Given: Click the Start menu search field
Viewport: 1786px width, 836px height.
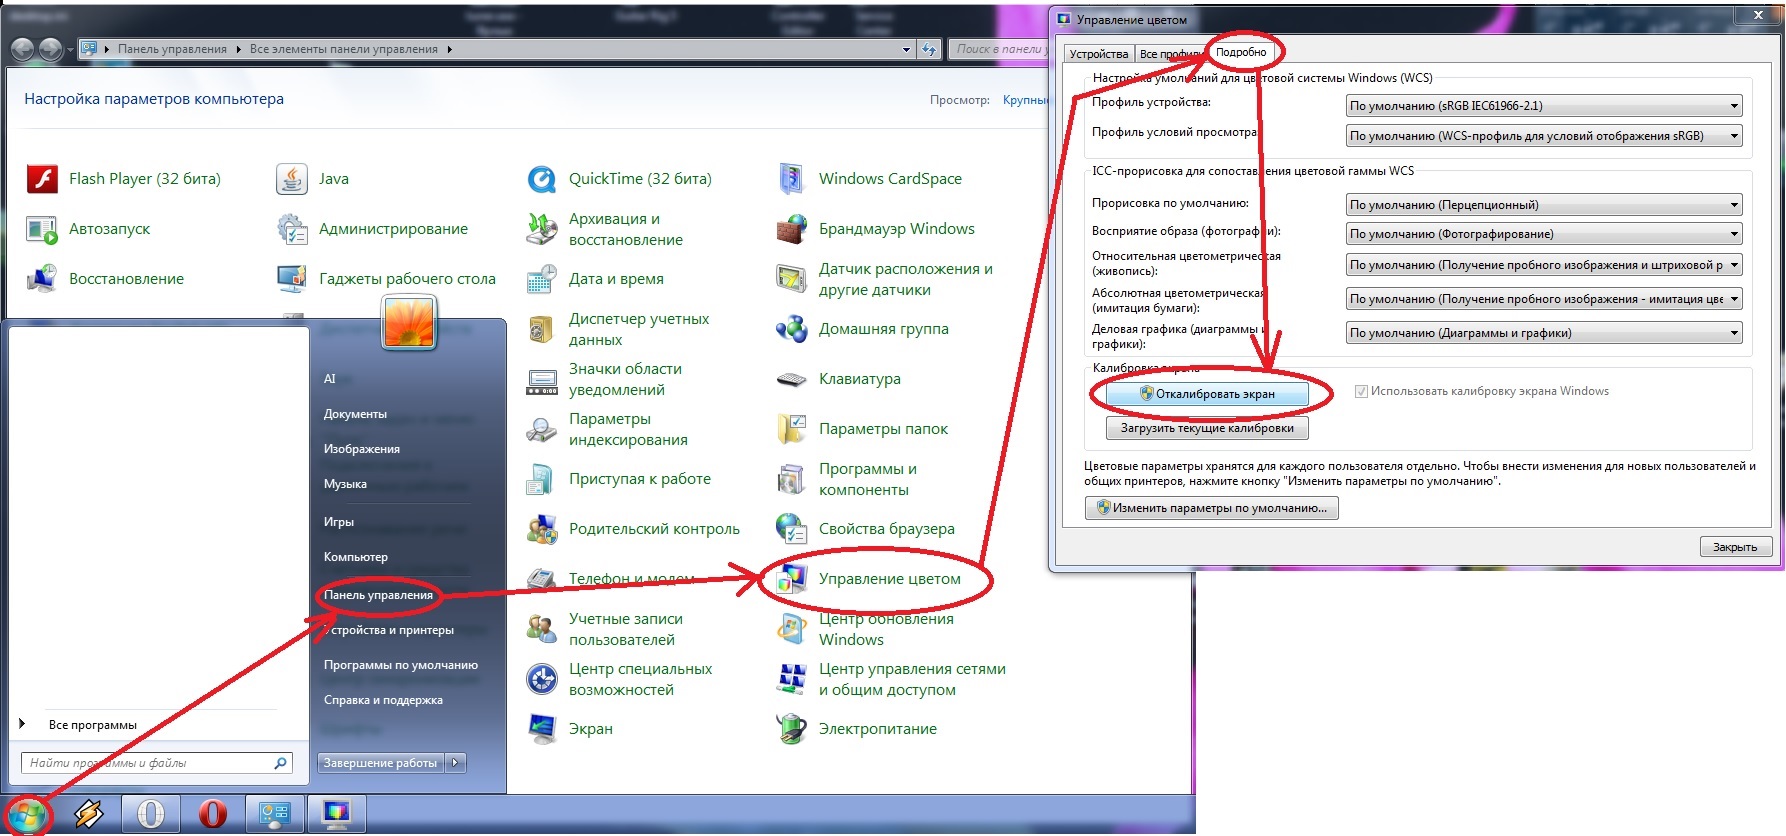Looking at the screenshot, I should click(157, 763).
